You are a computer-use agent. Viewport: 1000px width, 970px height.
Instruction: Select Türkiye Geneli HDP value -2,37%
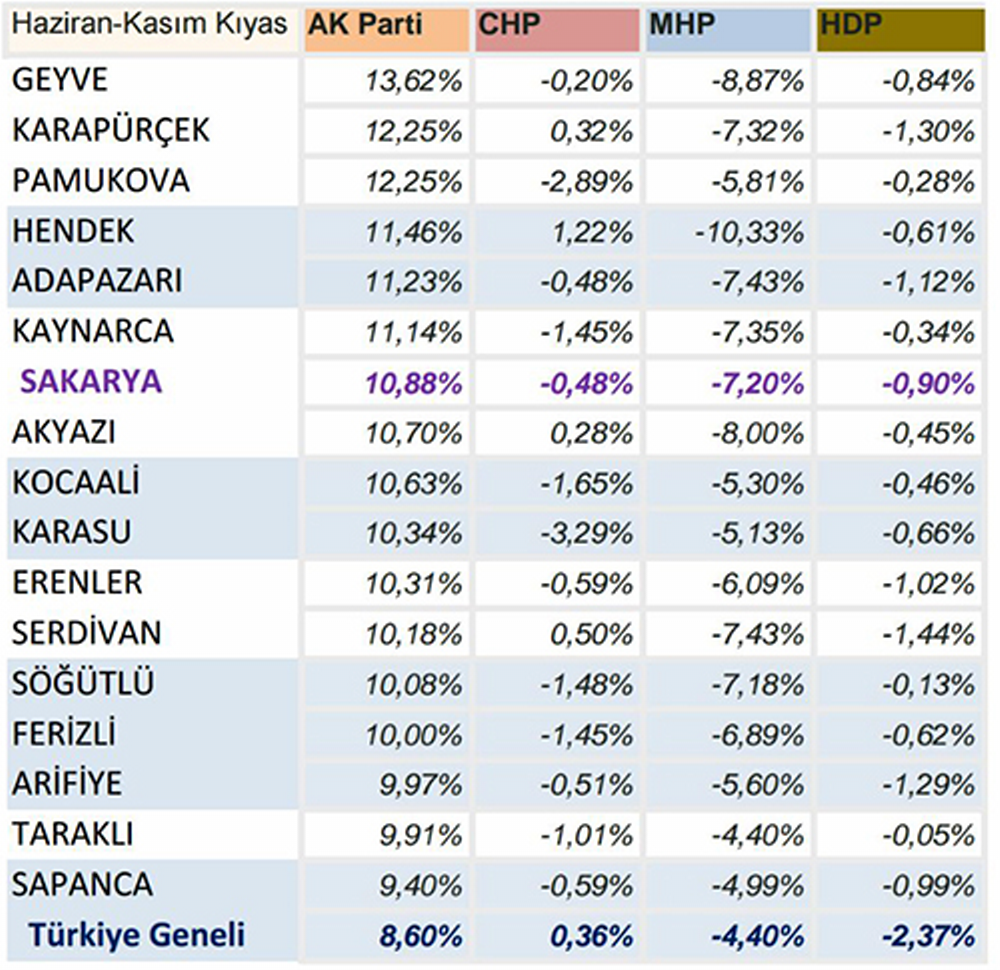click(x=930, y=936)
